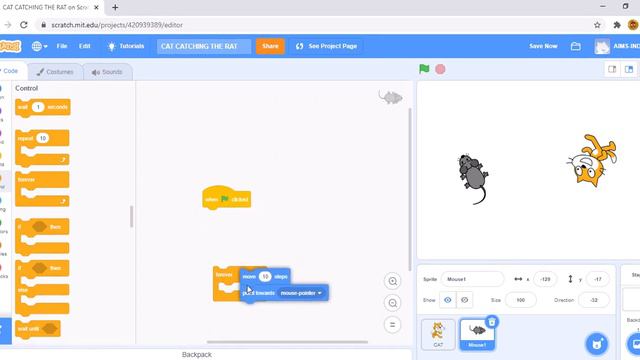Edit the sprite x position field
The width and height of the screenshot is (640, 360).
545,279
